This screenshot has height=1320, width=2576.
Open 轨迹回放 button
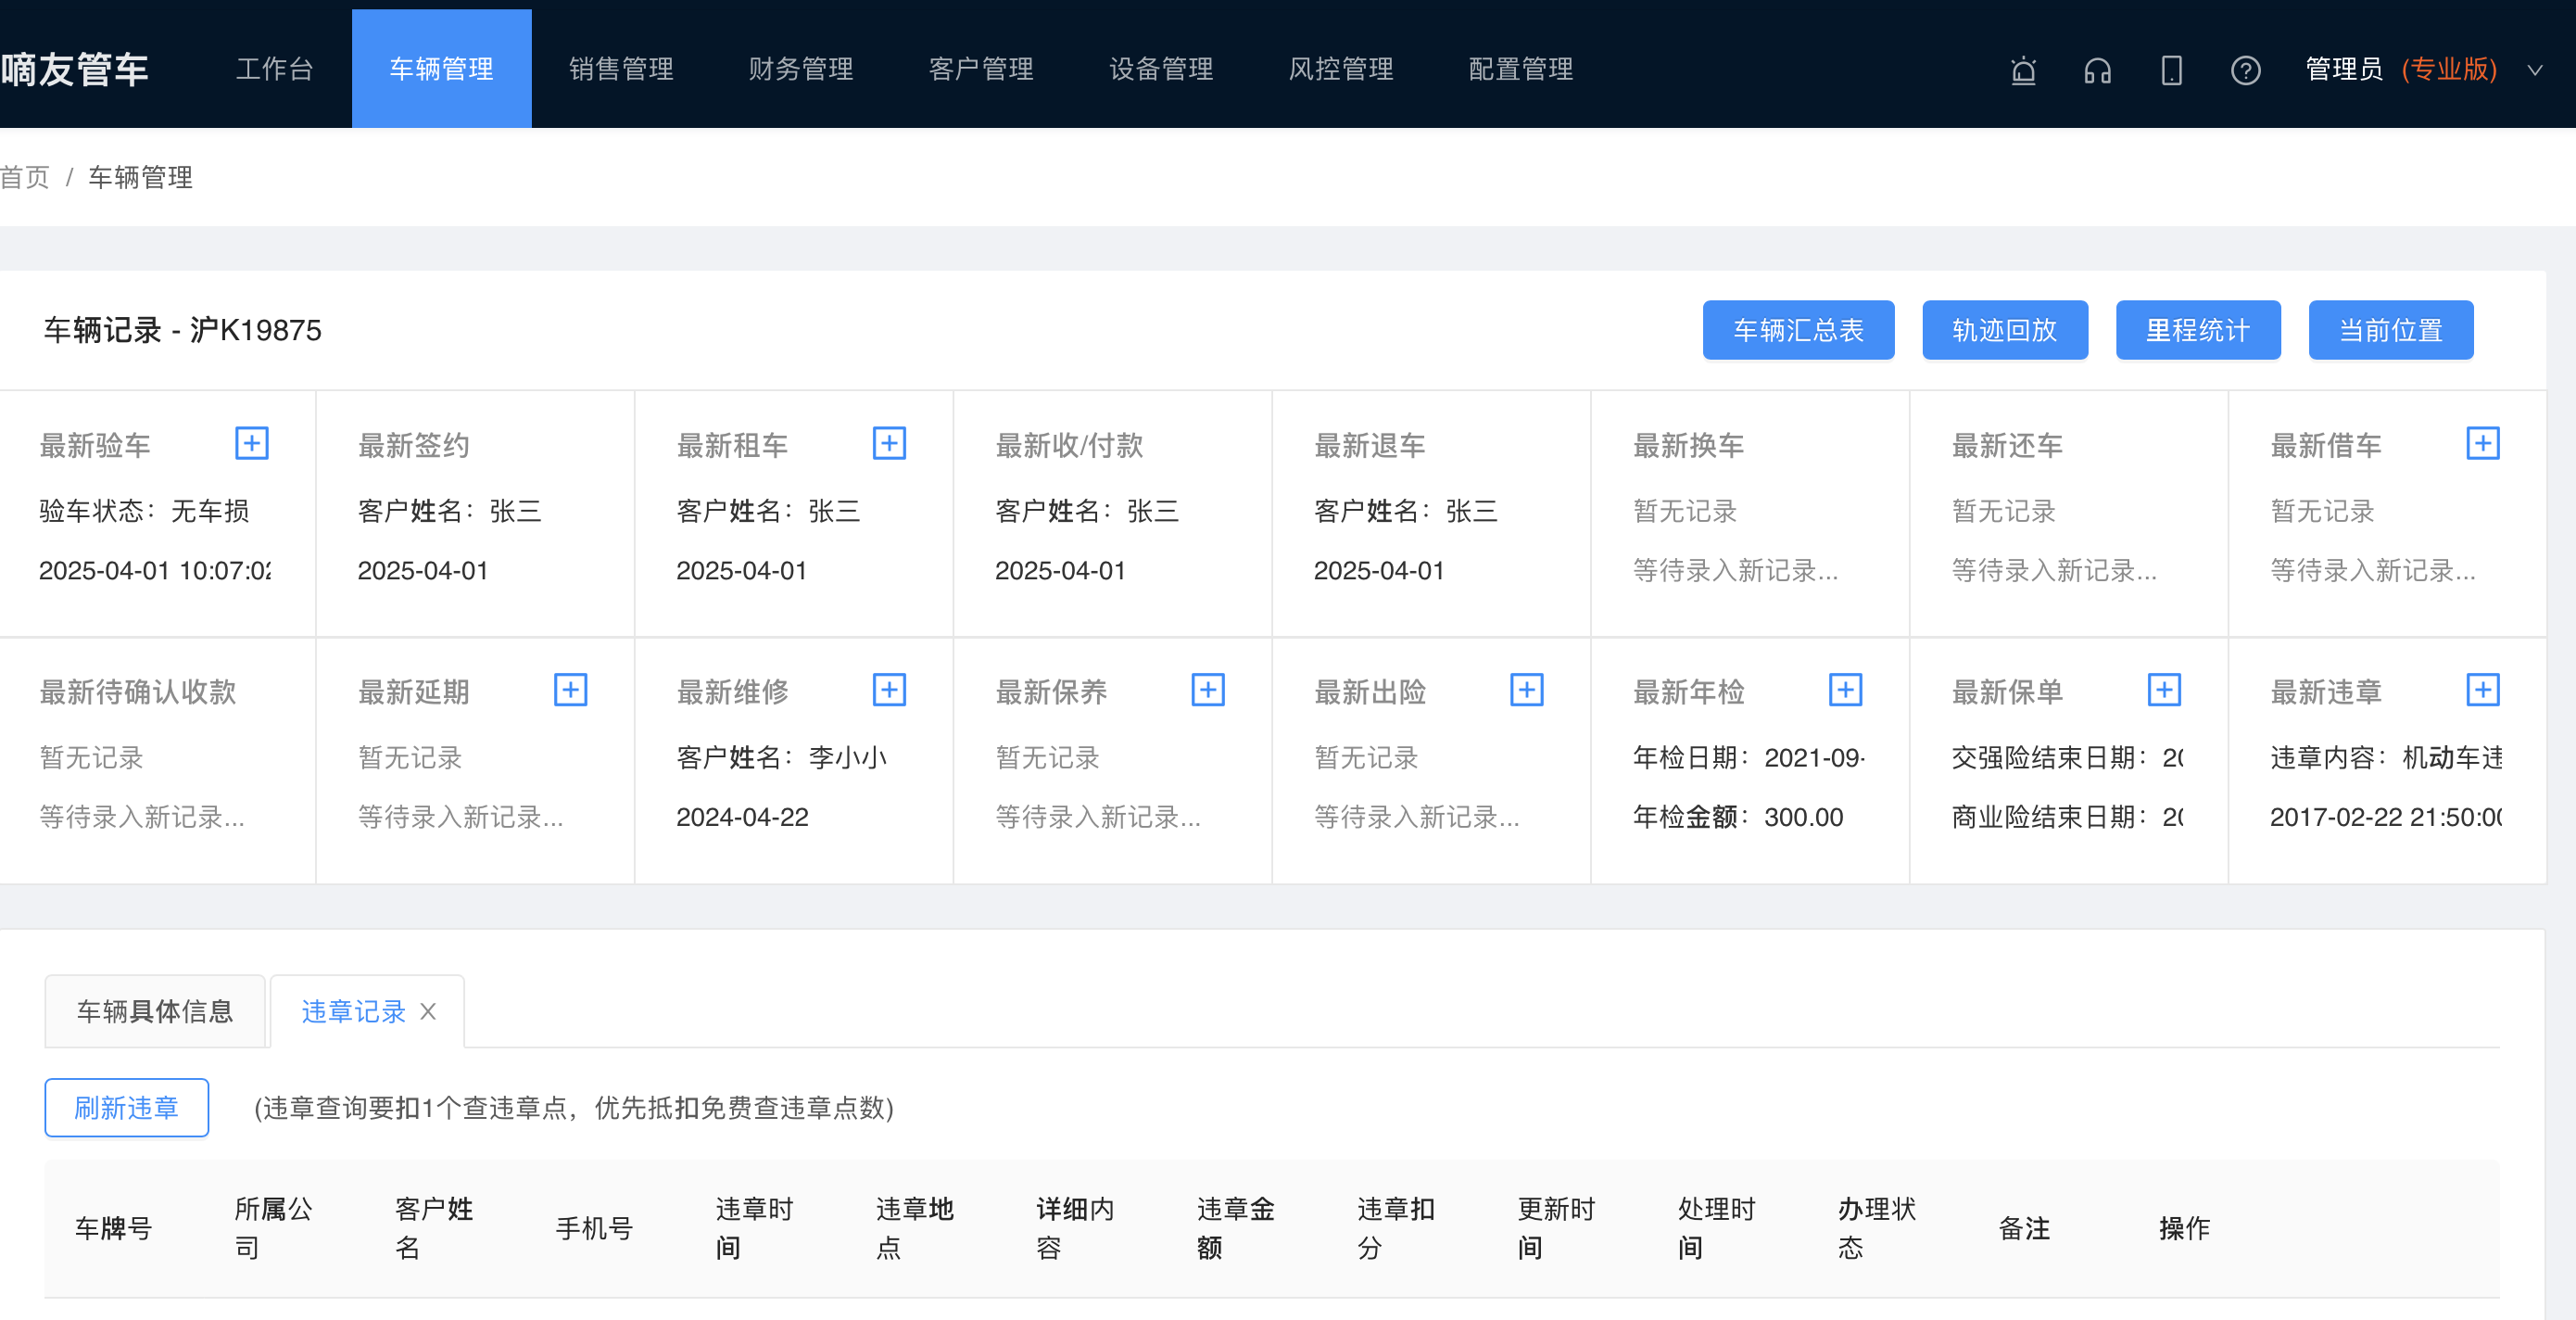[x=2004, y=330]
